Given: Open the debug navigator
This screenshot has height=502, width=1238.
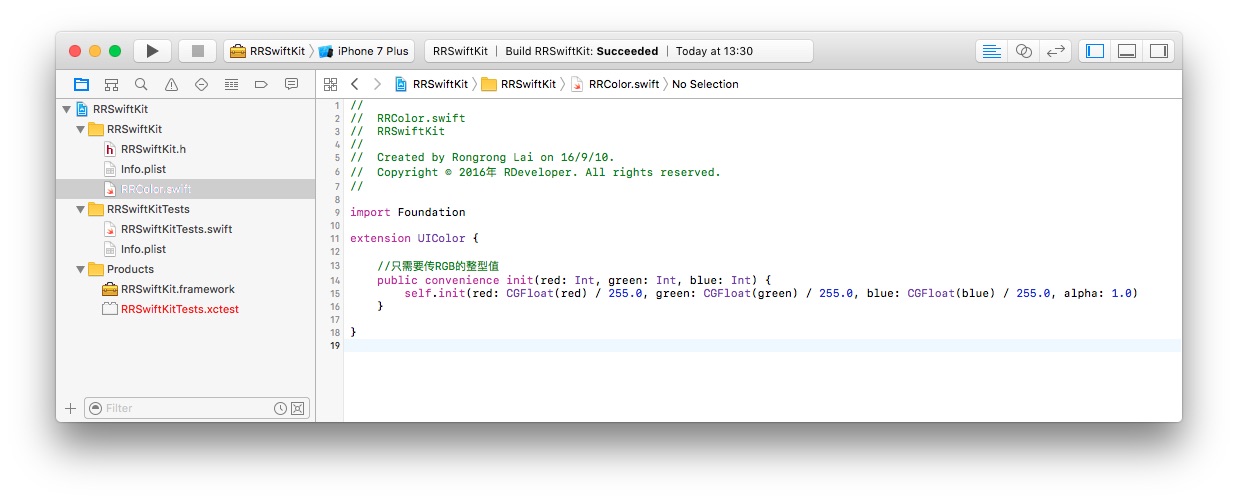Looking at the screenshot, I should (x=231, y=84).
